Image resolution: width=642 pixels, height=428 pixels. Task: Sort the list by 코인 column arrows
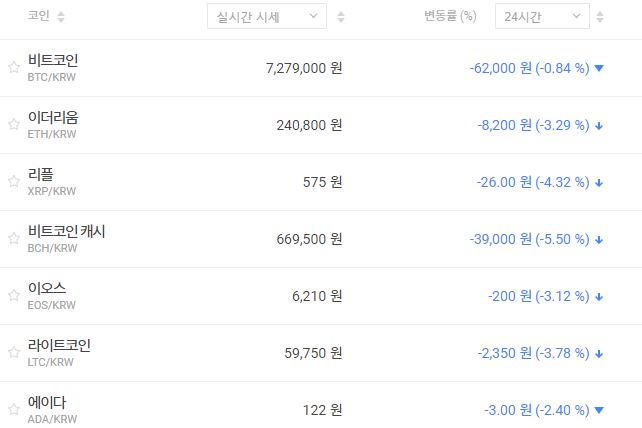[60, 17]
